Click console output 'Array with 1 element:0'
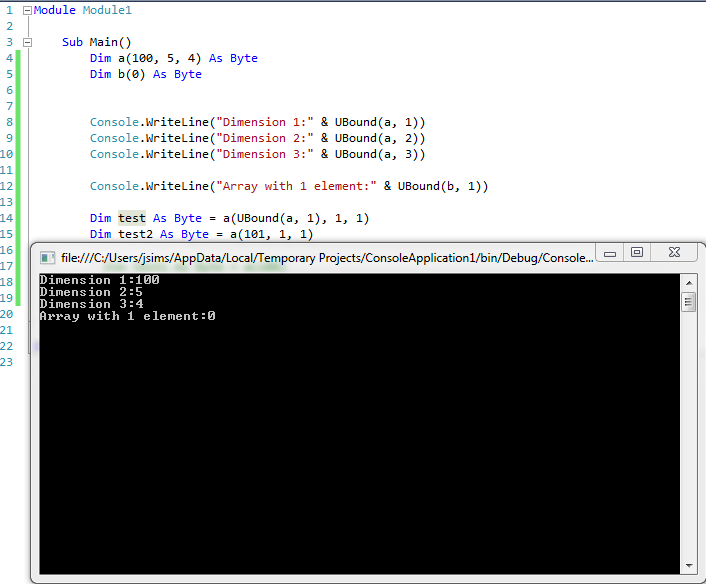 [127, 316]
